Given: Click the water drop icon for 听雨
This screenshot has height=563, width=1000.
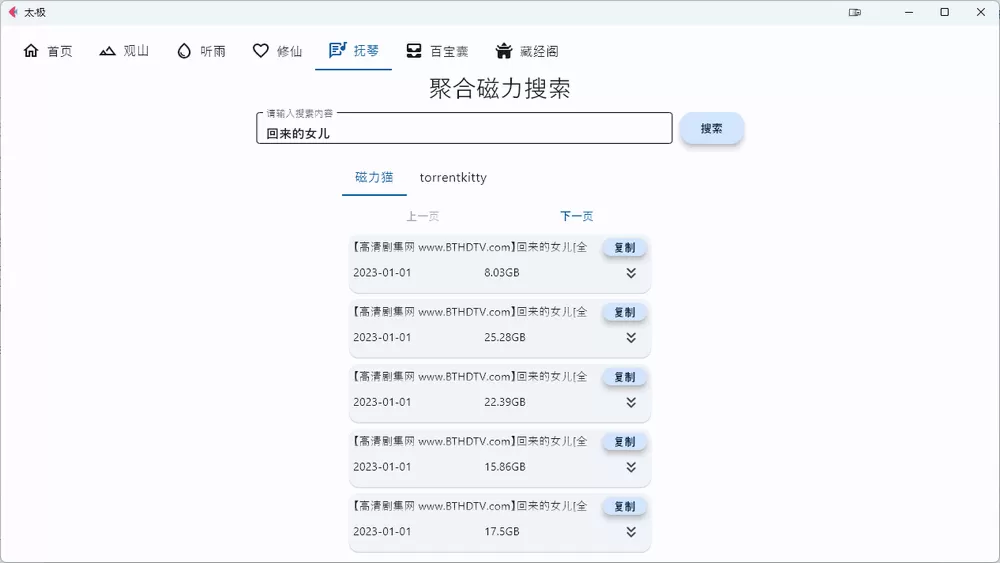Looking at the screenshot, I should [184, 51].
